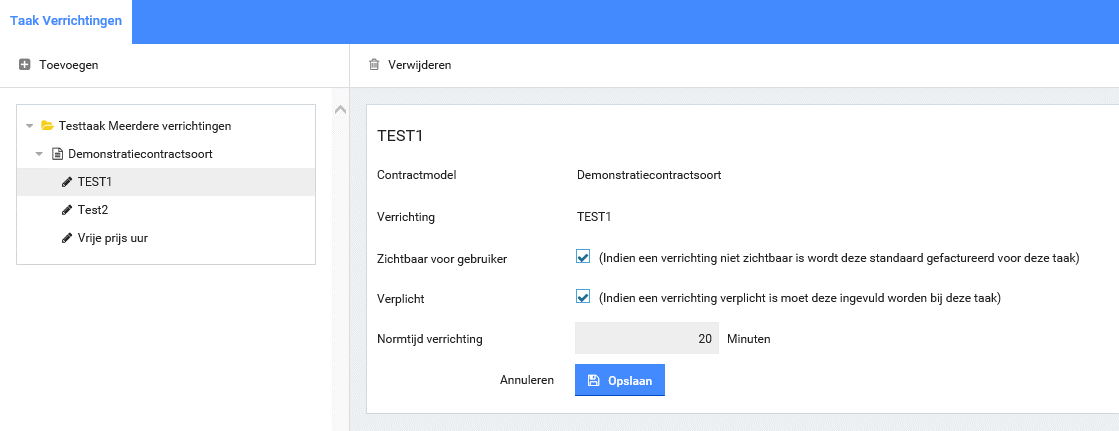Click the pencil icon next to Test2

pyautogui.click(x=67, y=210)
